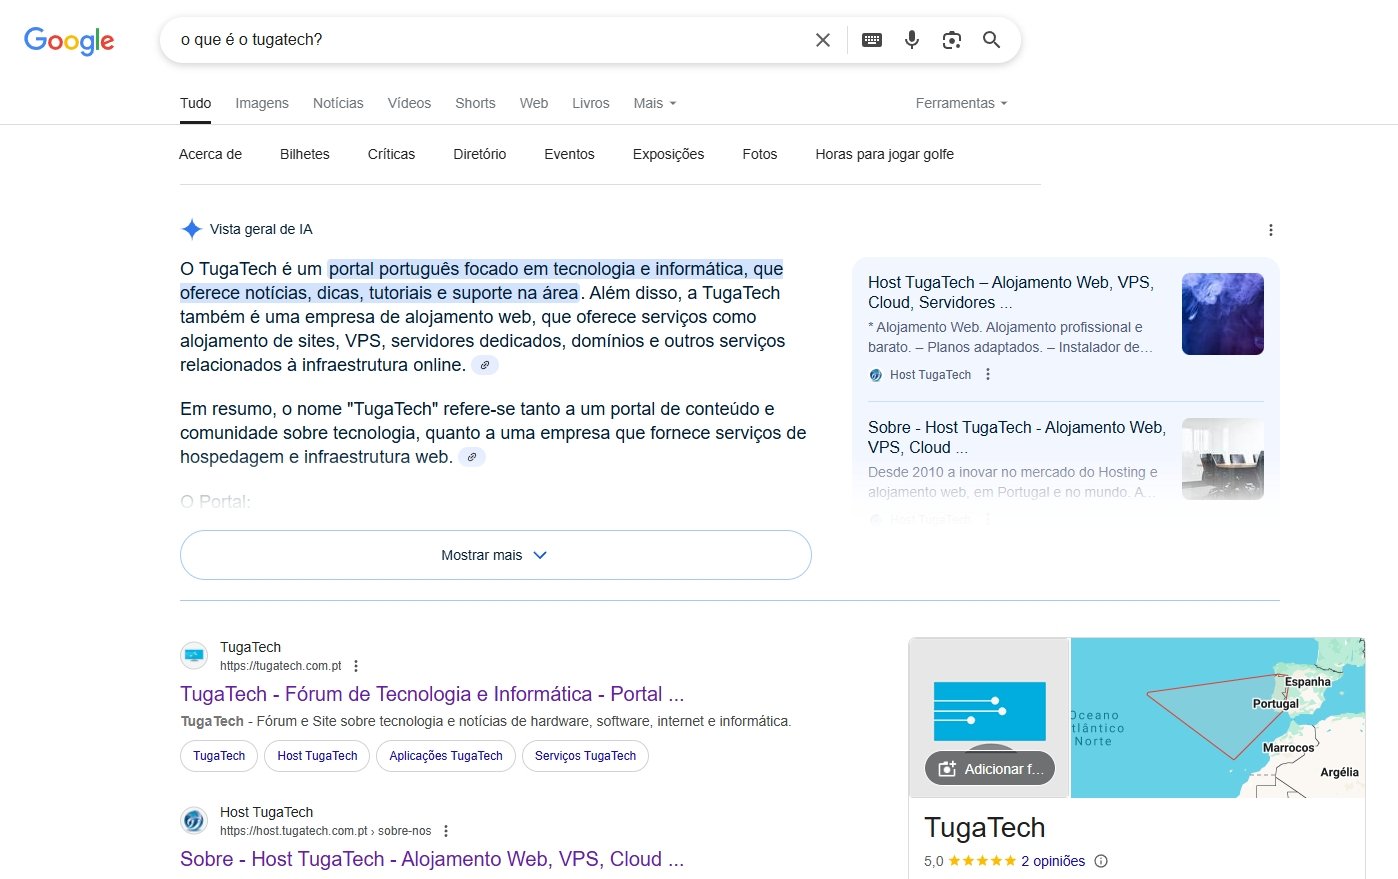Click the Aplicações TugaTech sitelink chip

(x=446, y=756)
